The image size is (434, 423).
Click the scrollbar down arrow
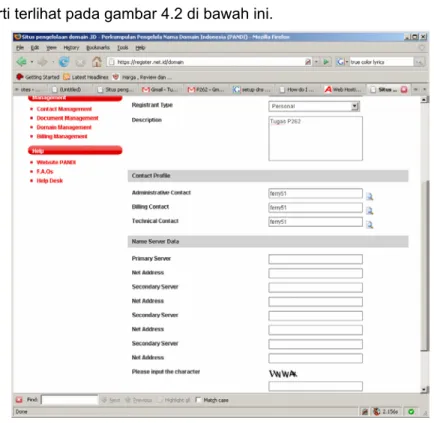pos(424,389)
